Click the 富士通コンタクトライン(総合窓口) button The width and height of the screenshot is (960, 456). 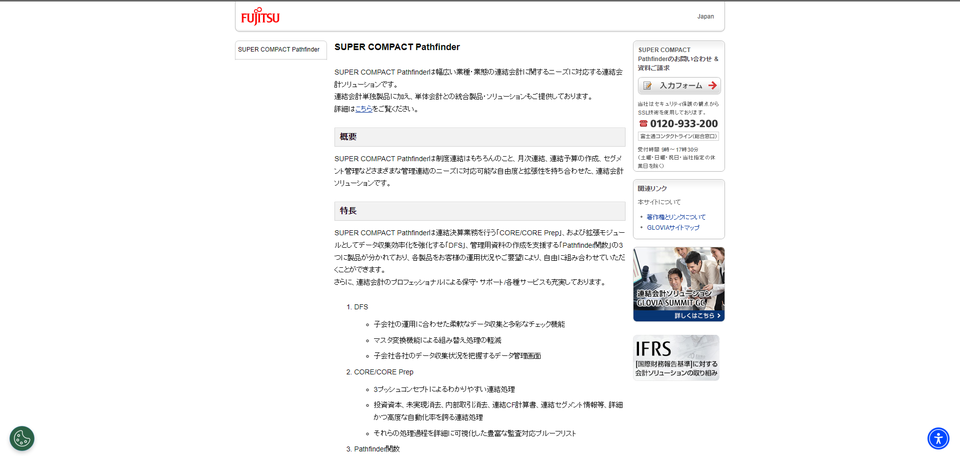pos(679,136)
